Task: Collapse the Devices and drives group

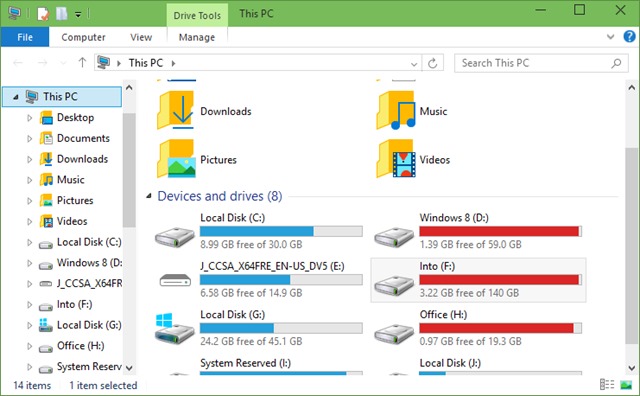Action: pos(149,196)
